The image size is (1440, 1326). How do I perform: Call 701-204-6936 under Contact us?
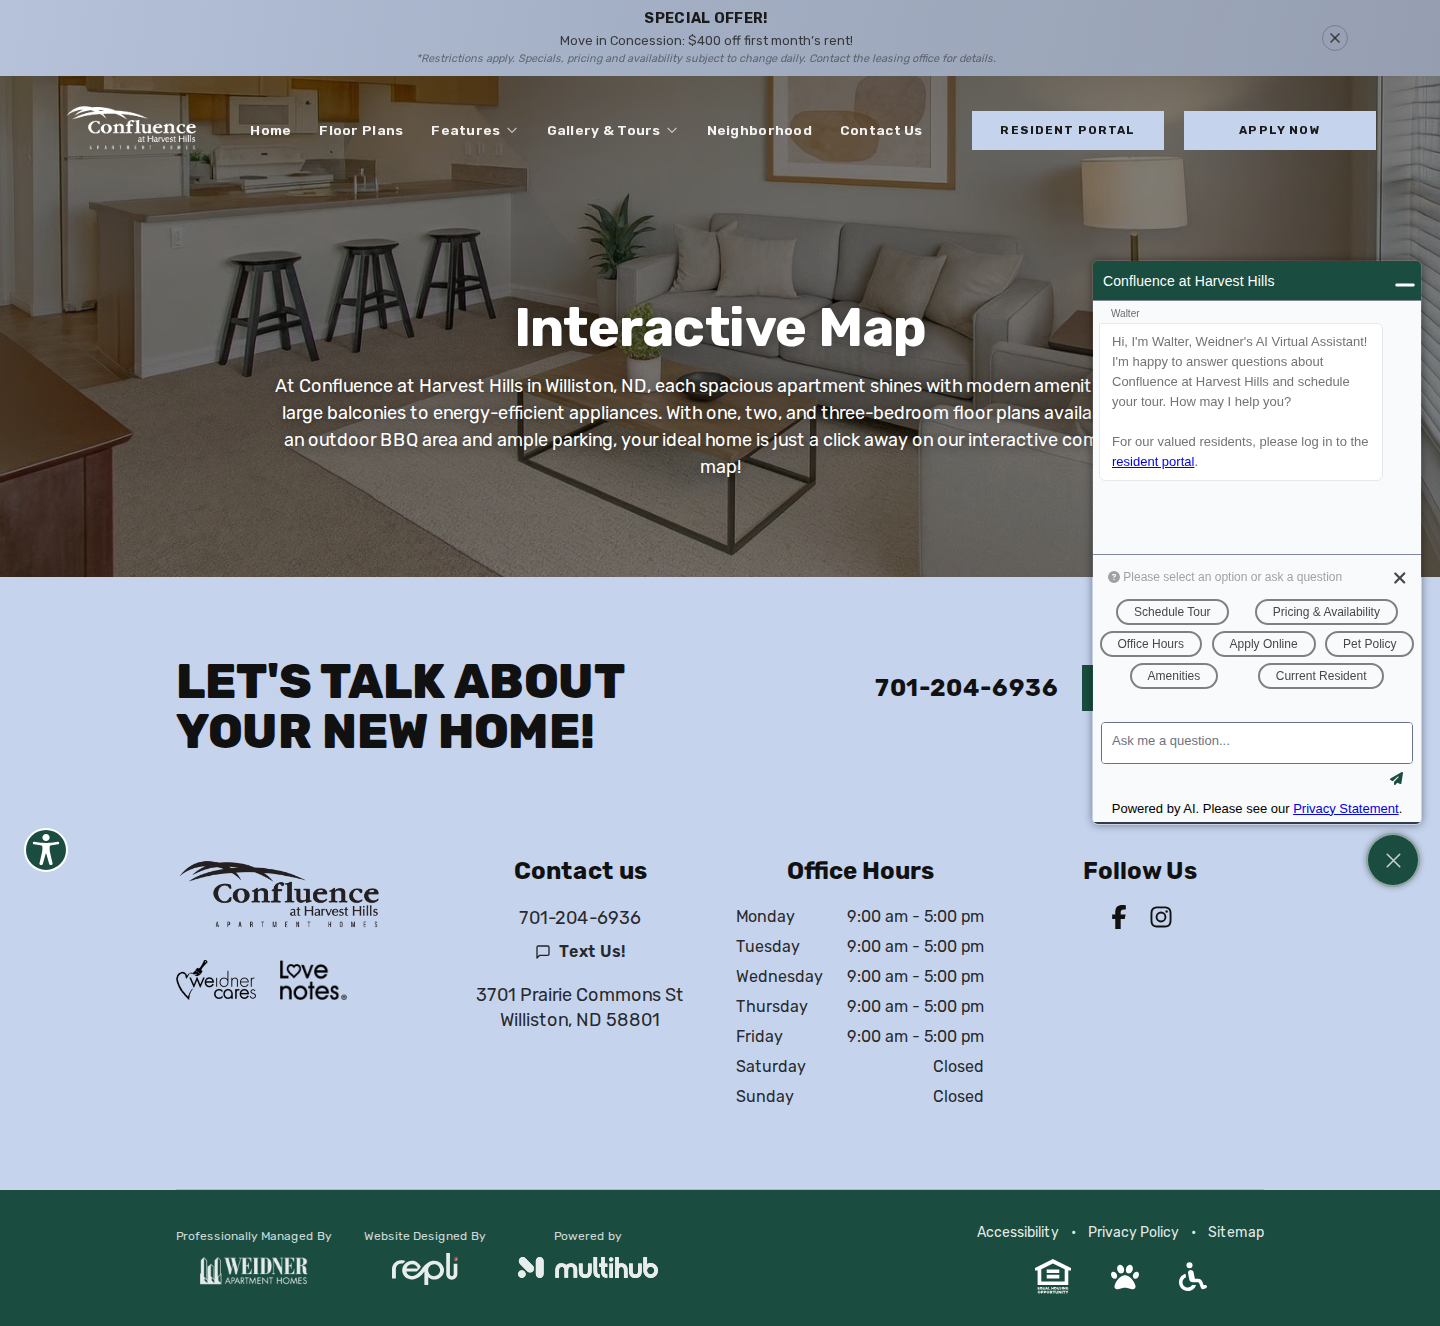(x=580, y=918)
